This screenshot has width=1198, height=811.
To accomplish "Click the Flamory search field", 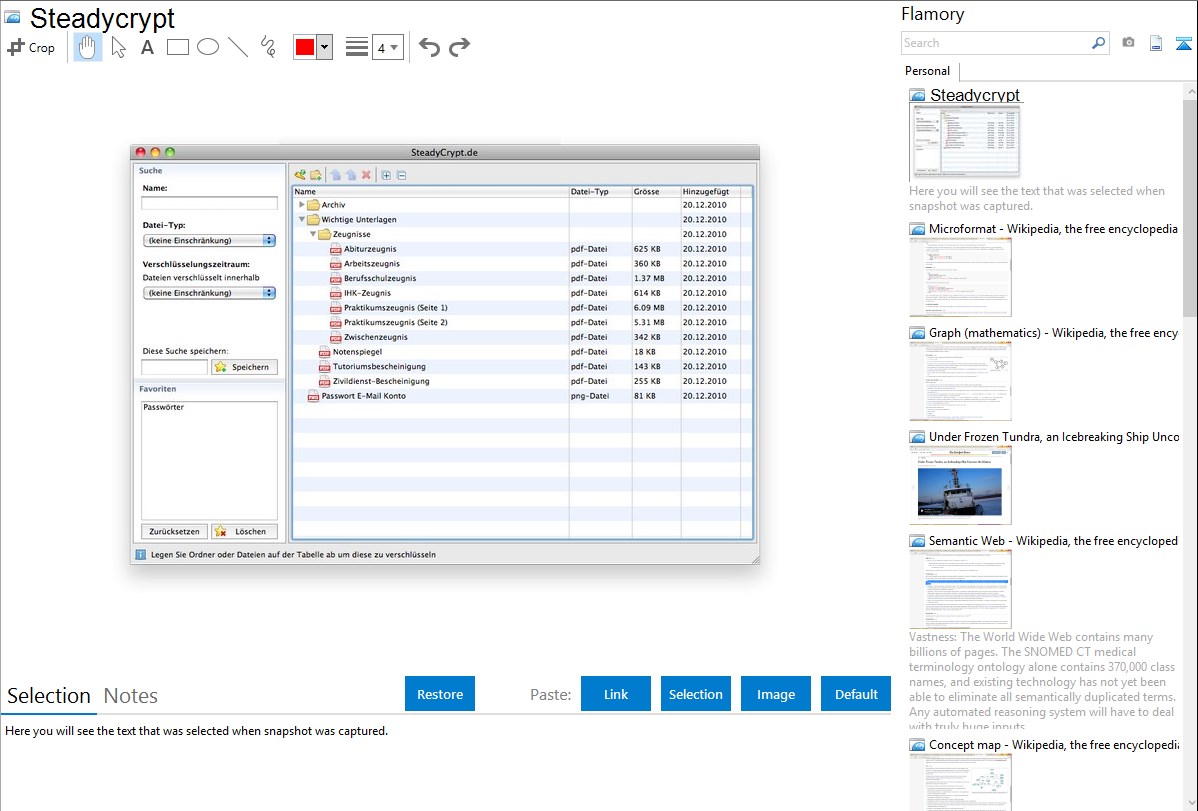I will pyautogui.click(x=996, y=43).
